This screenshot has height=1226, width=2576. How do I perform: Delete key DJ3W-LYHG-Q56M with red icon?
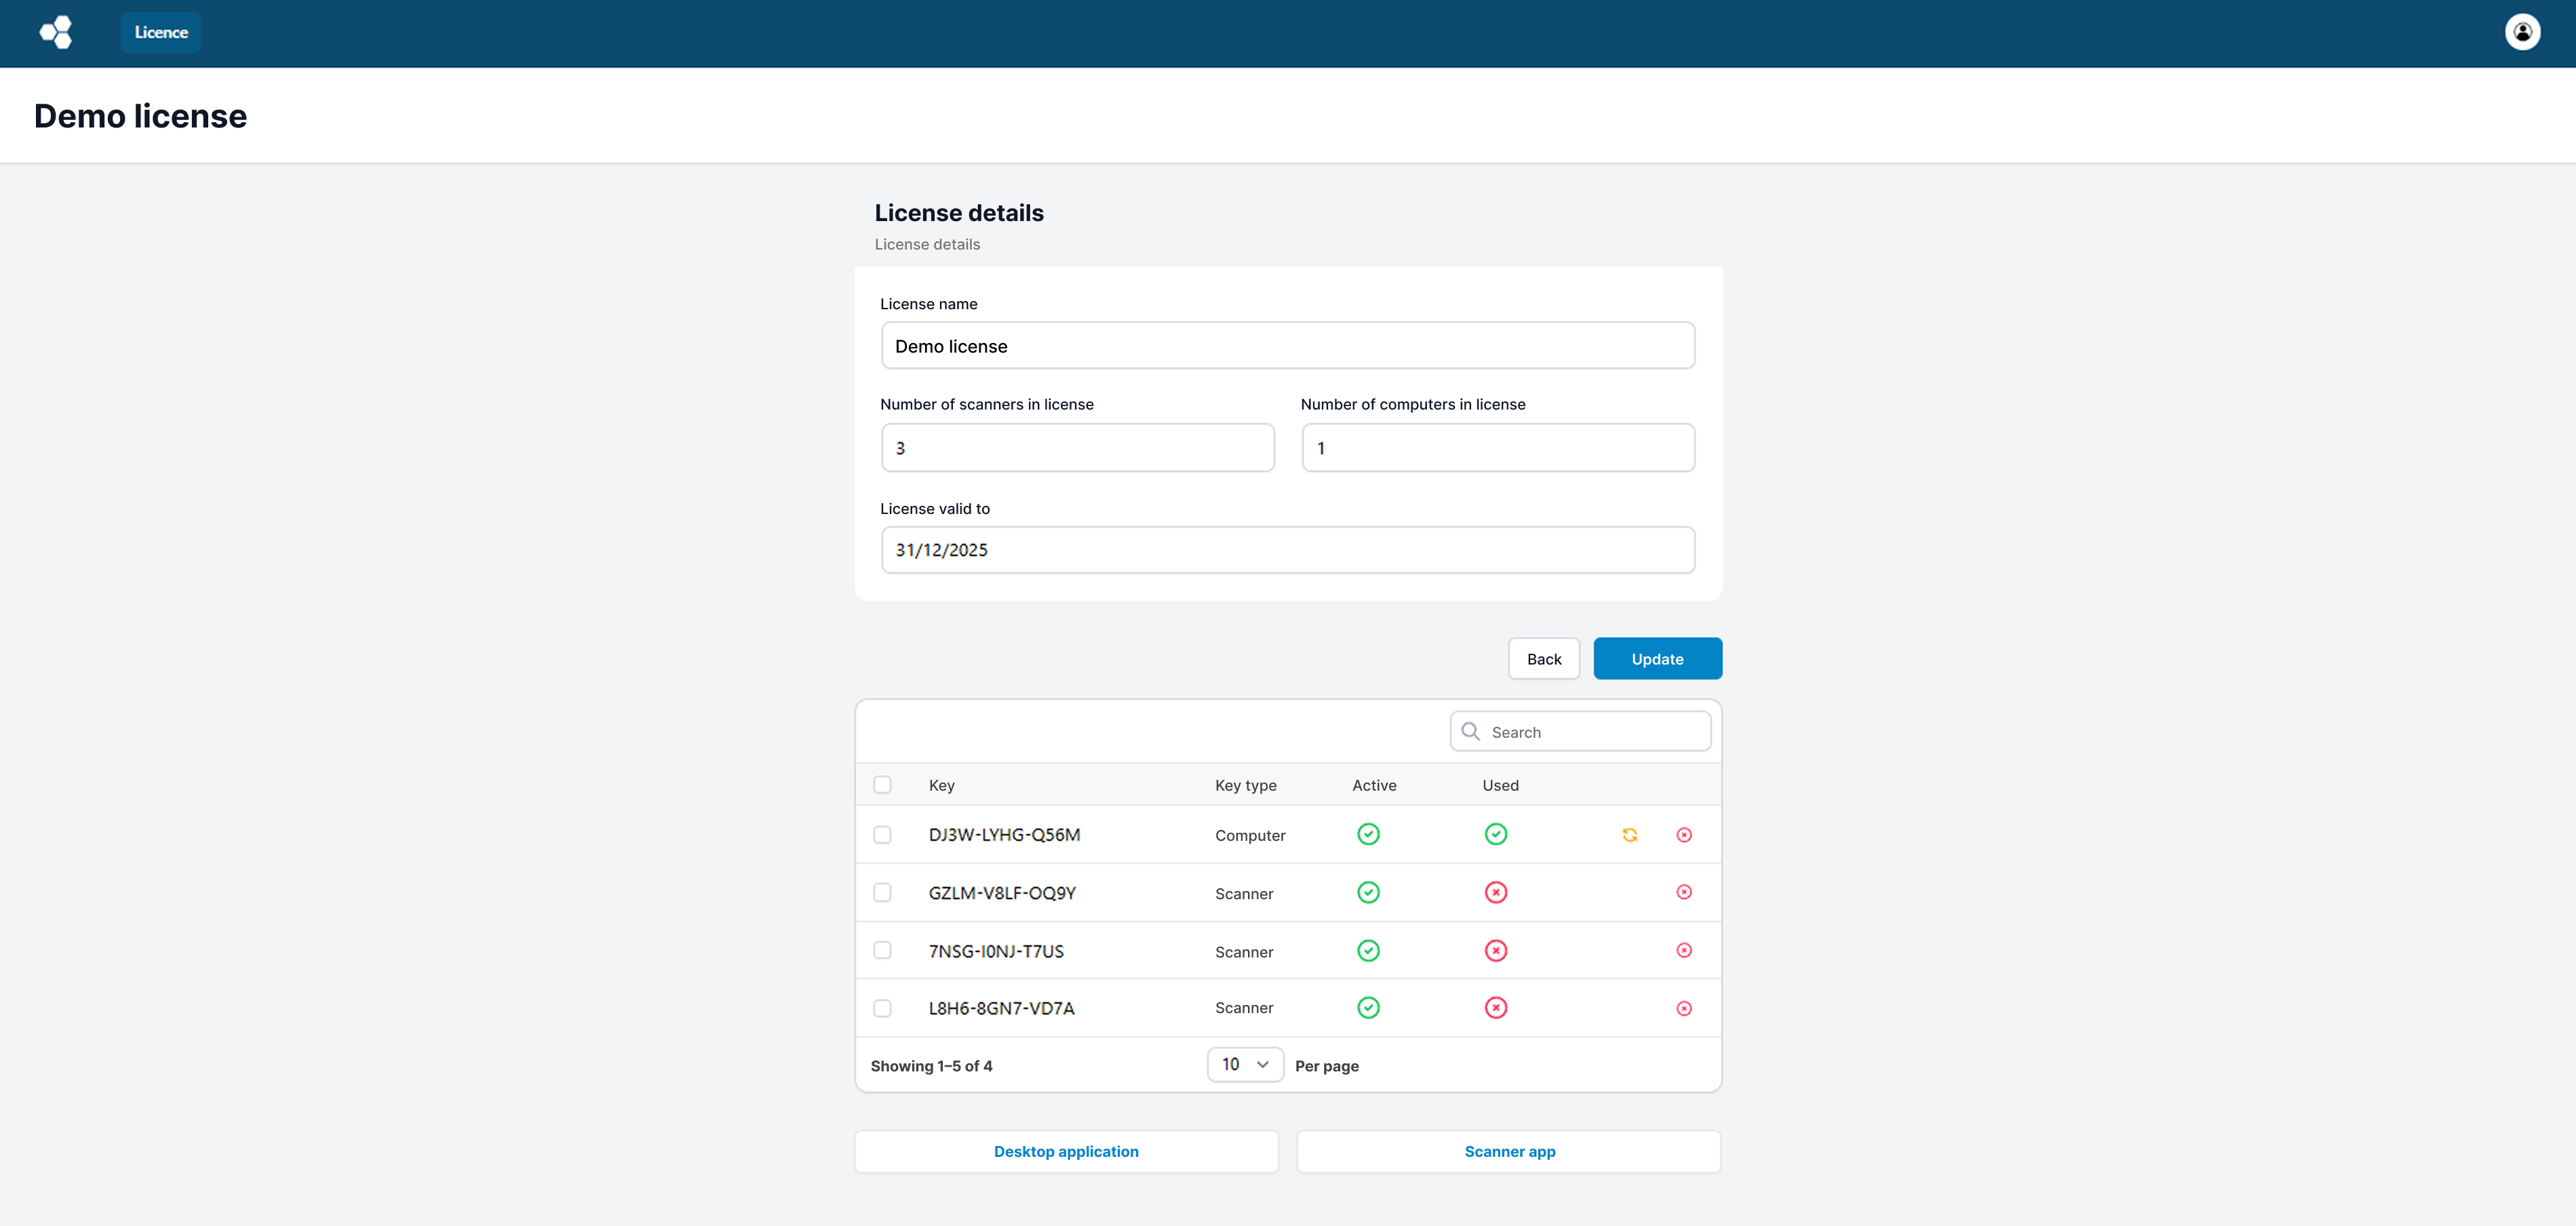point(1684,835)
